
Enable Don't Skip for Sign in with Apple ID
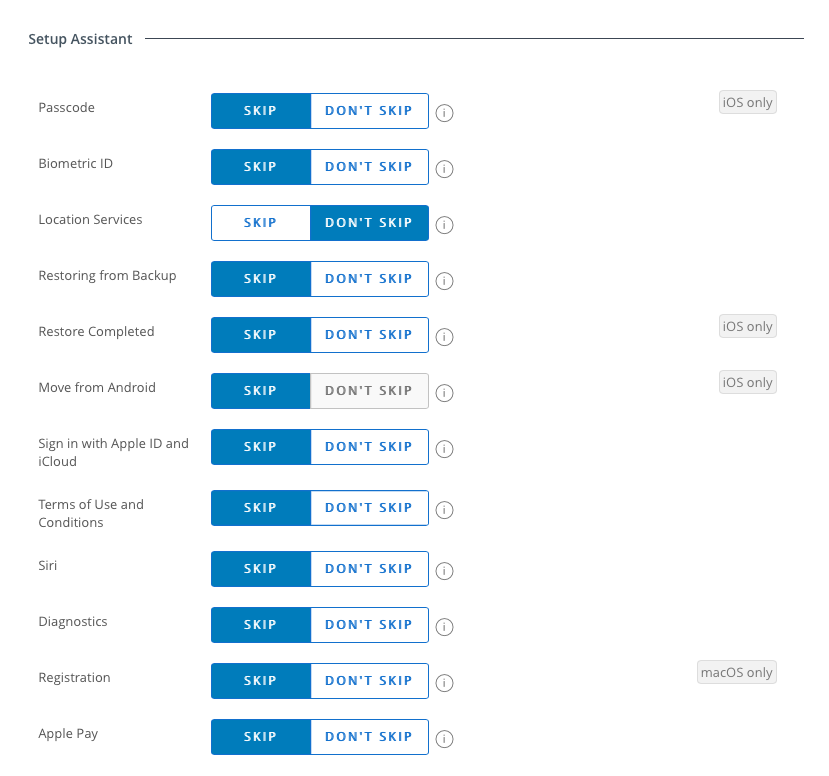pyautogui.click(x=369, y=447)
